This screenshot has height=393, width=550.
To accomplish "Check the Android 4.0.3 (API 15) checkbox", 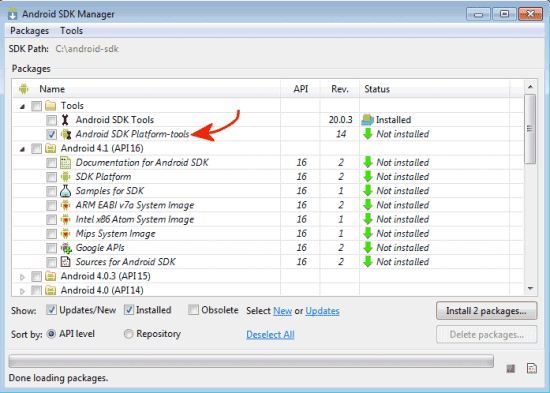I will [x=36, y=277].
